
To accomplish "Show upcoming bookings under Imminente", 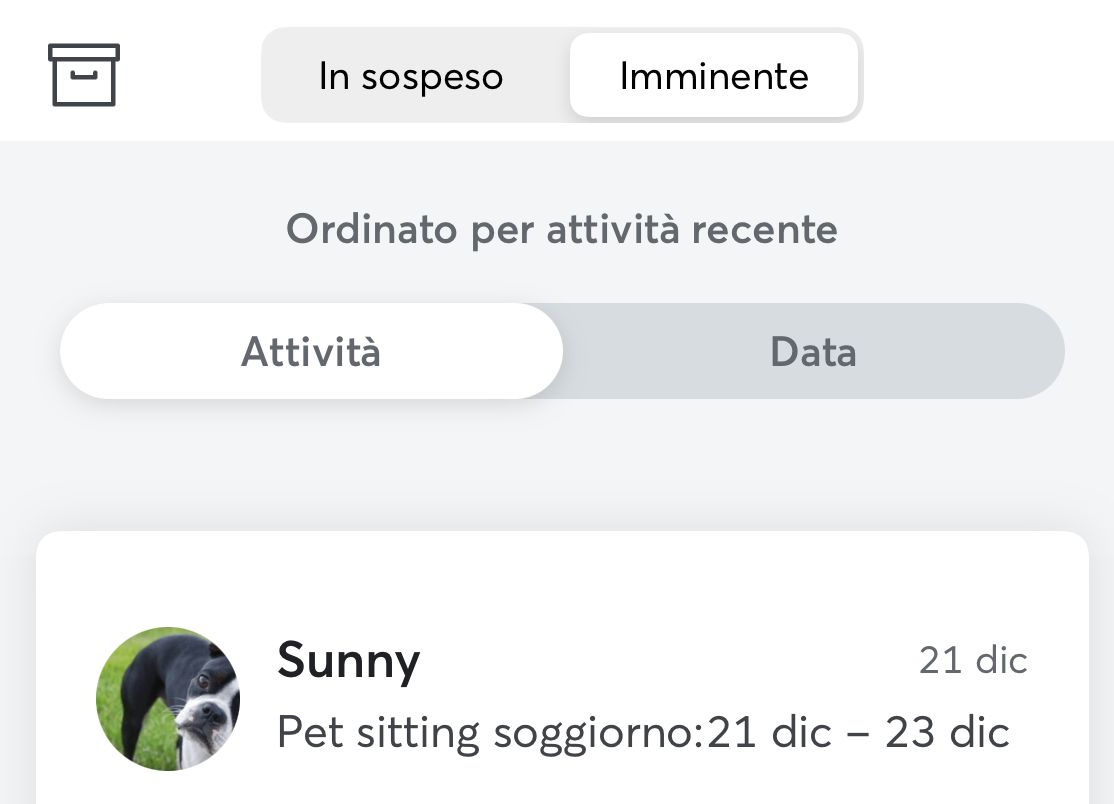I will point(714,76).
